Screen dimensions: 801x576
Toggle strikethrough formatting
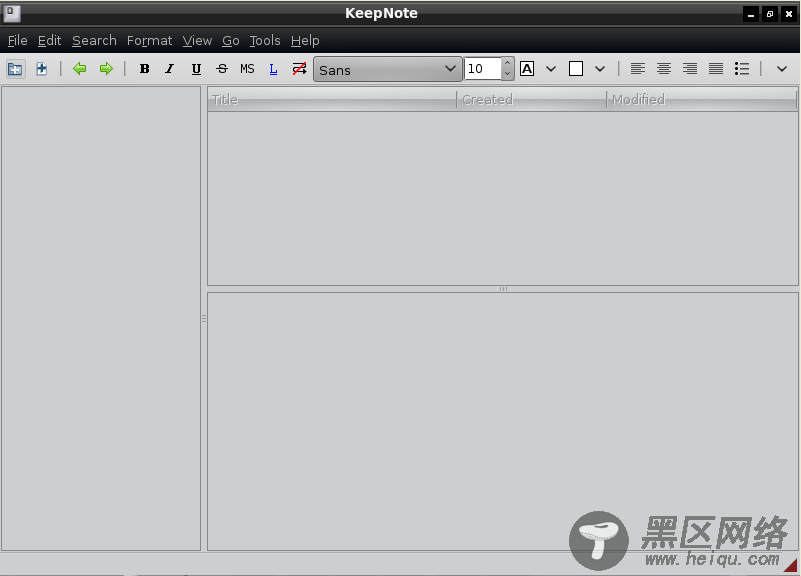coord(222,68)
